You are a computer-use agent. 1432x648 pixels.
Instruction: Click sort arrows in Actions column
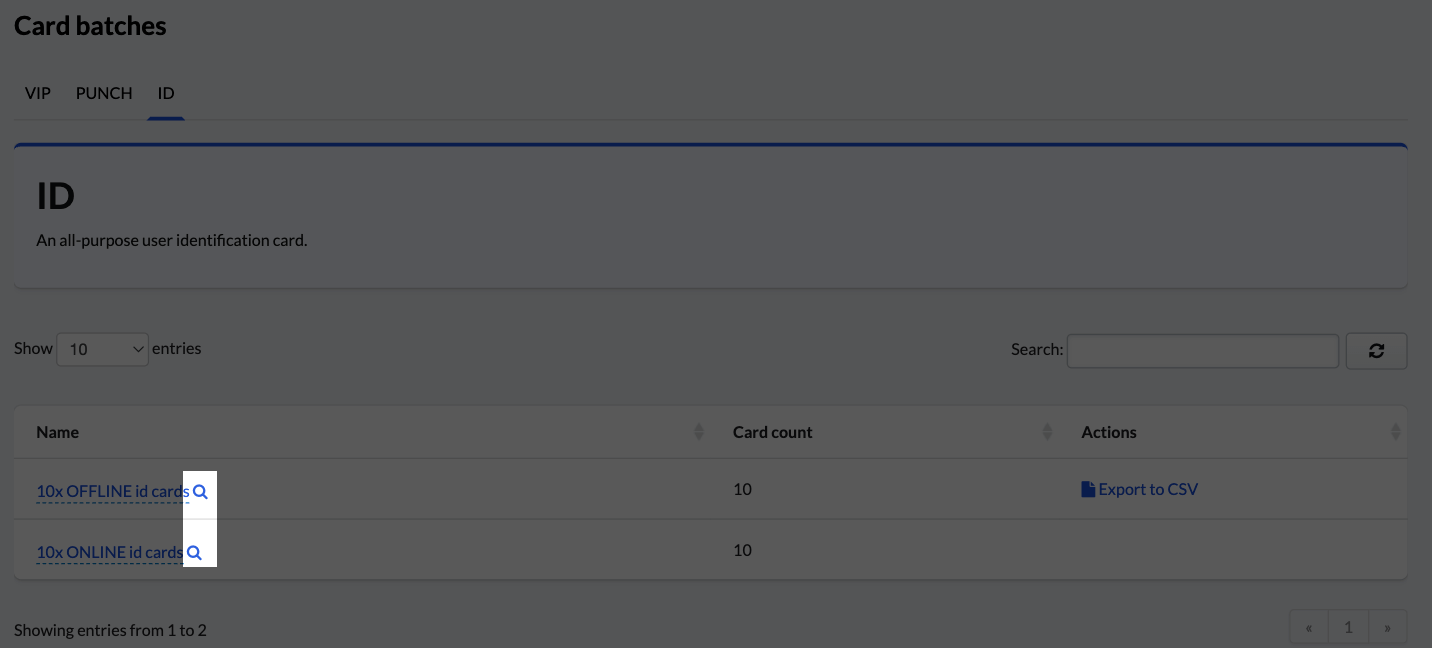point(1395,432)
